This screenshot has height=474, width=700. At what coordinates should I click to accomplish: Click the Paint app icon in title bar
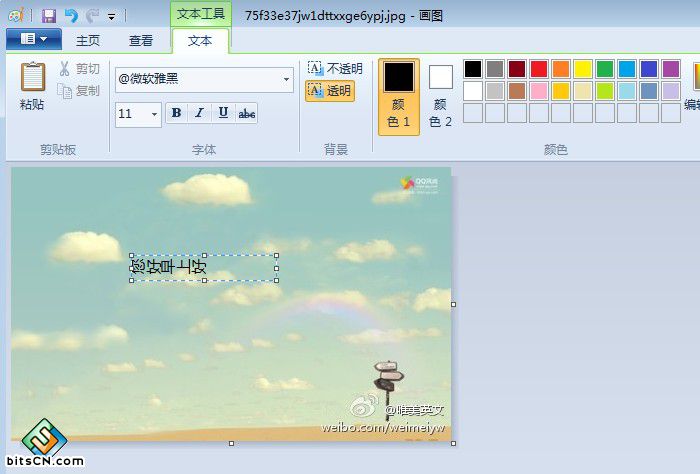tap(16, 16)
